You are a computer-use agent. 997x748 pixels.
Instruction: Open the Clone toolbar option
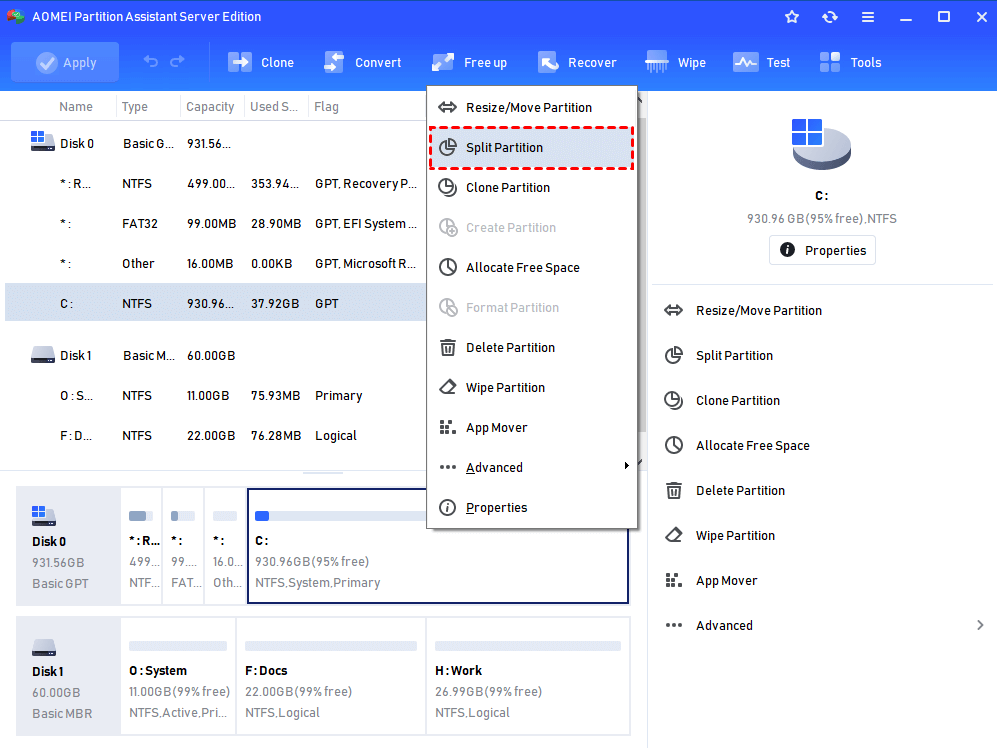[x=261, y=62]
